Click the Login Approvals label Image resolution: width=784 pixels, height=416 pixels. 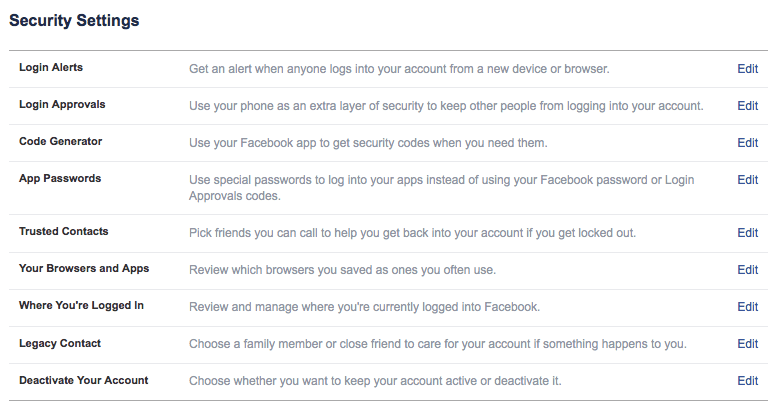pos(62,105)
